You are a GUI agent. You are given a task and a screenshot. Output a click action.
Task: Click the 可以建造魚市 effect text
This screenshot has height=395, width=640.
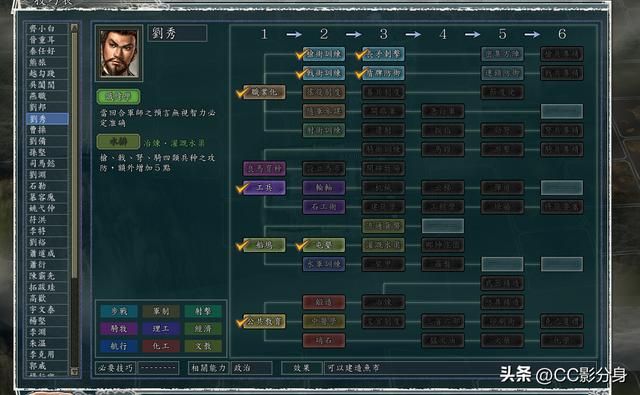tap(353, 368)
